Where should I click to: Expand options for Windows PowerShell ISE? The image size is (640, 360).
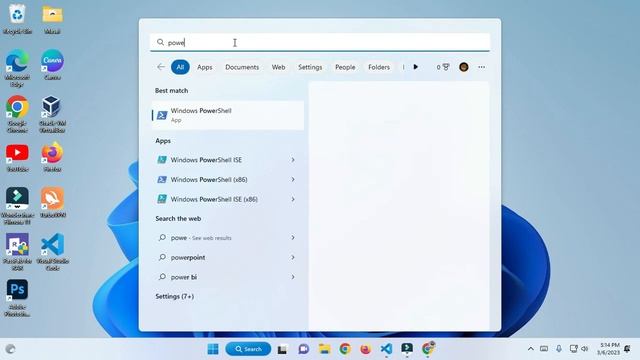coord(293,160)
